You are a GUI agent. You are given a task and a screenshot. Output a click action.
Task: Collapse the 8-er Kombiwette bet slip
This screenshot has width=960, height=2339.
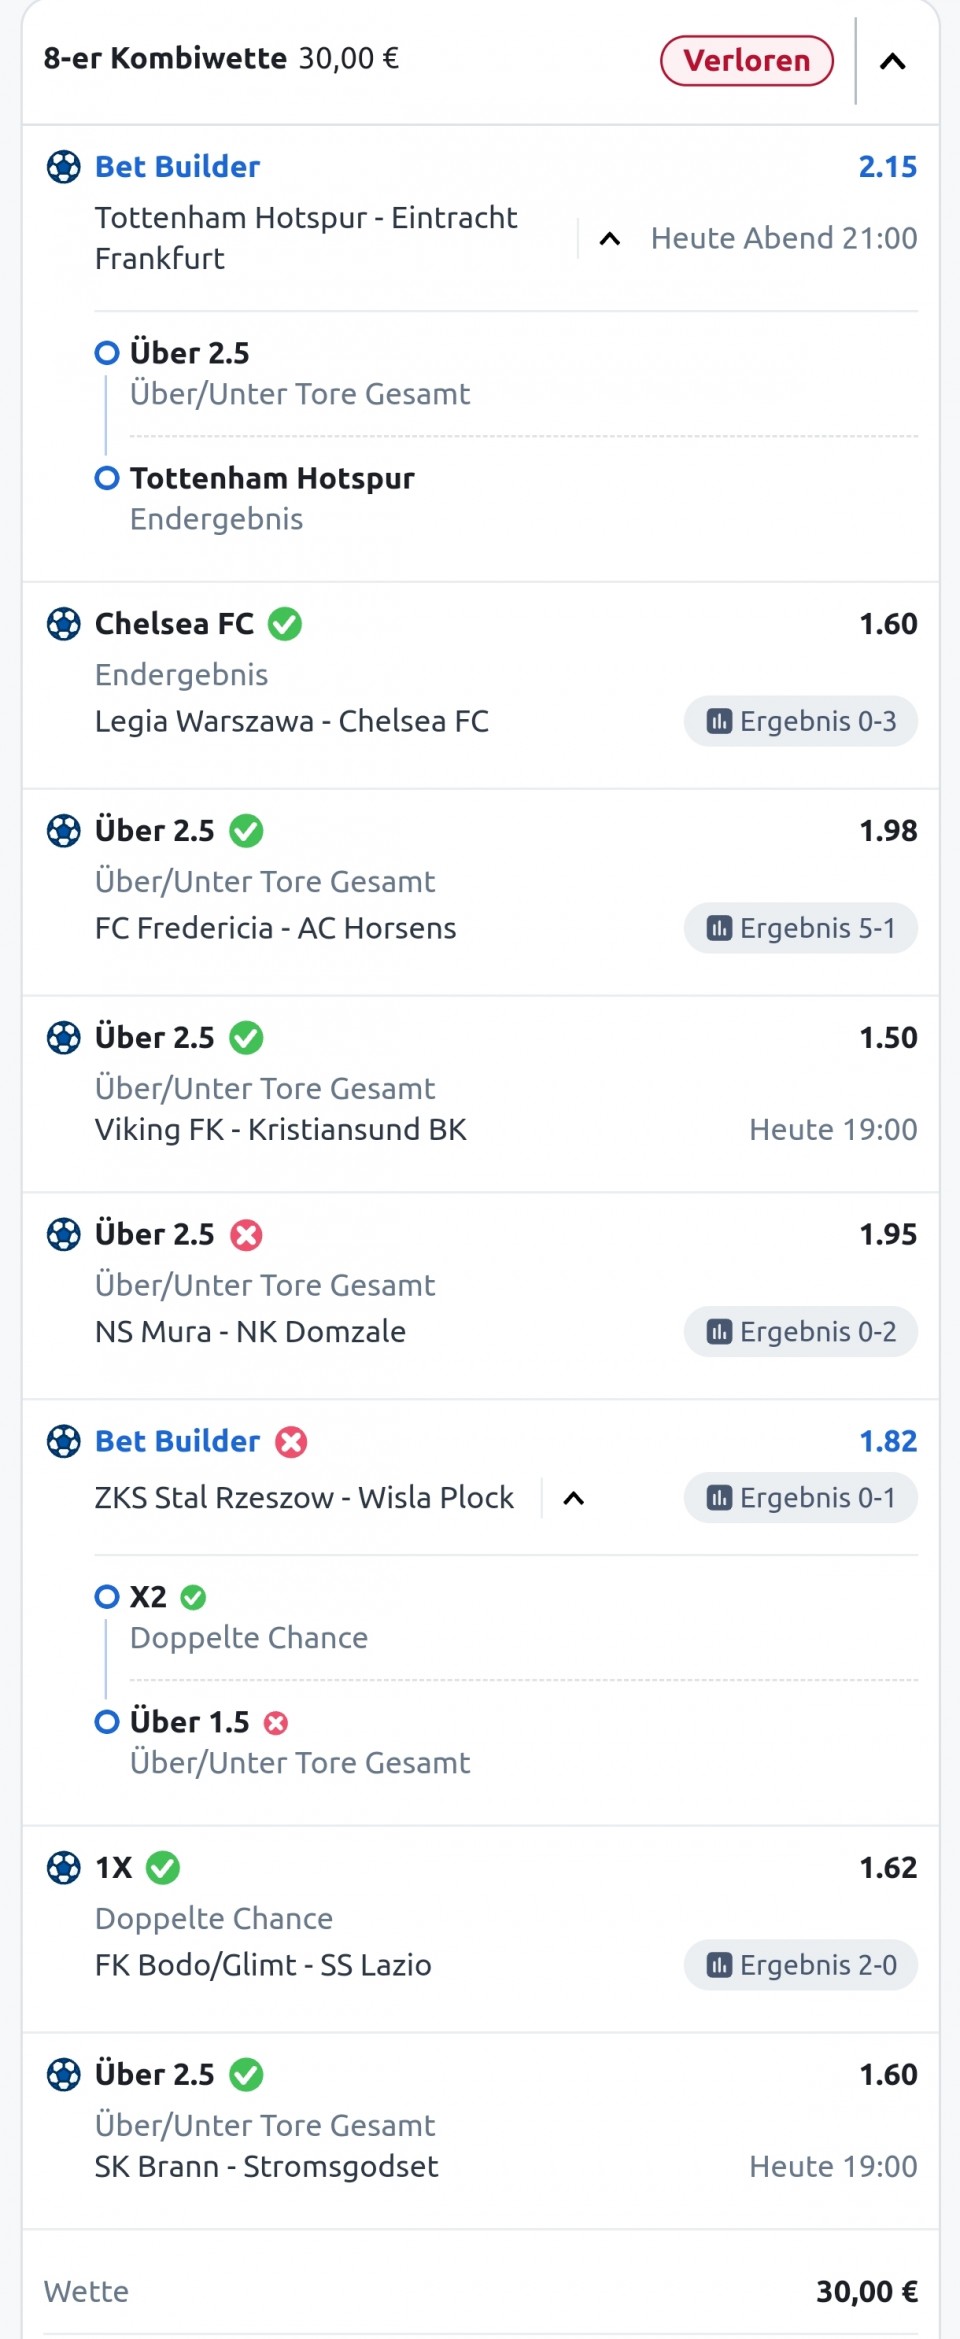[892, 62]
